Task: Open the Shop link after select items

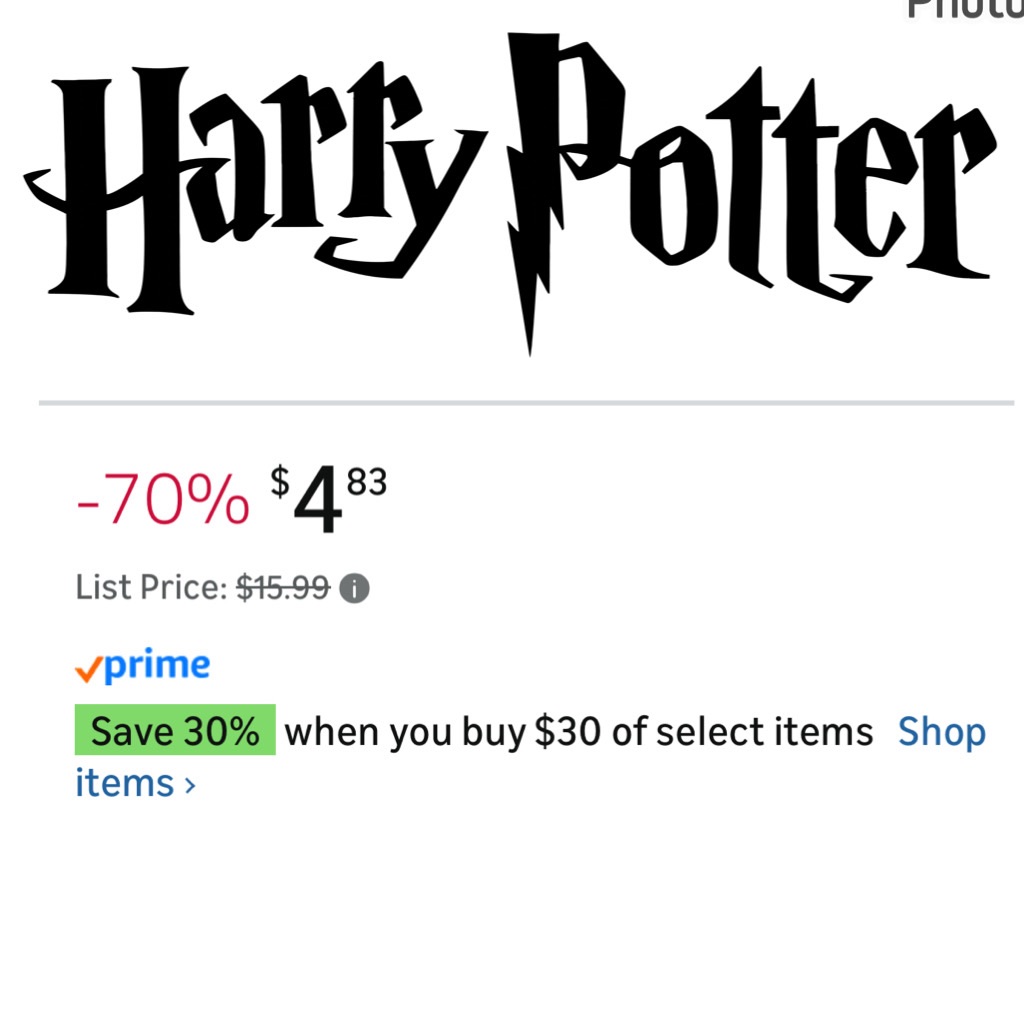Action: tap(941, 732)
